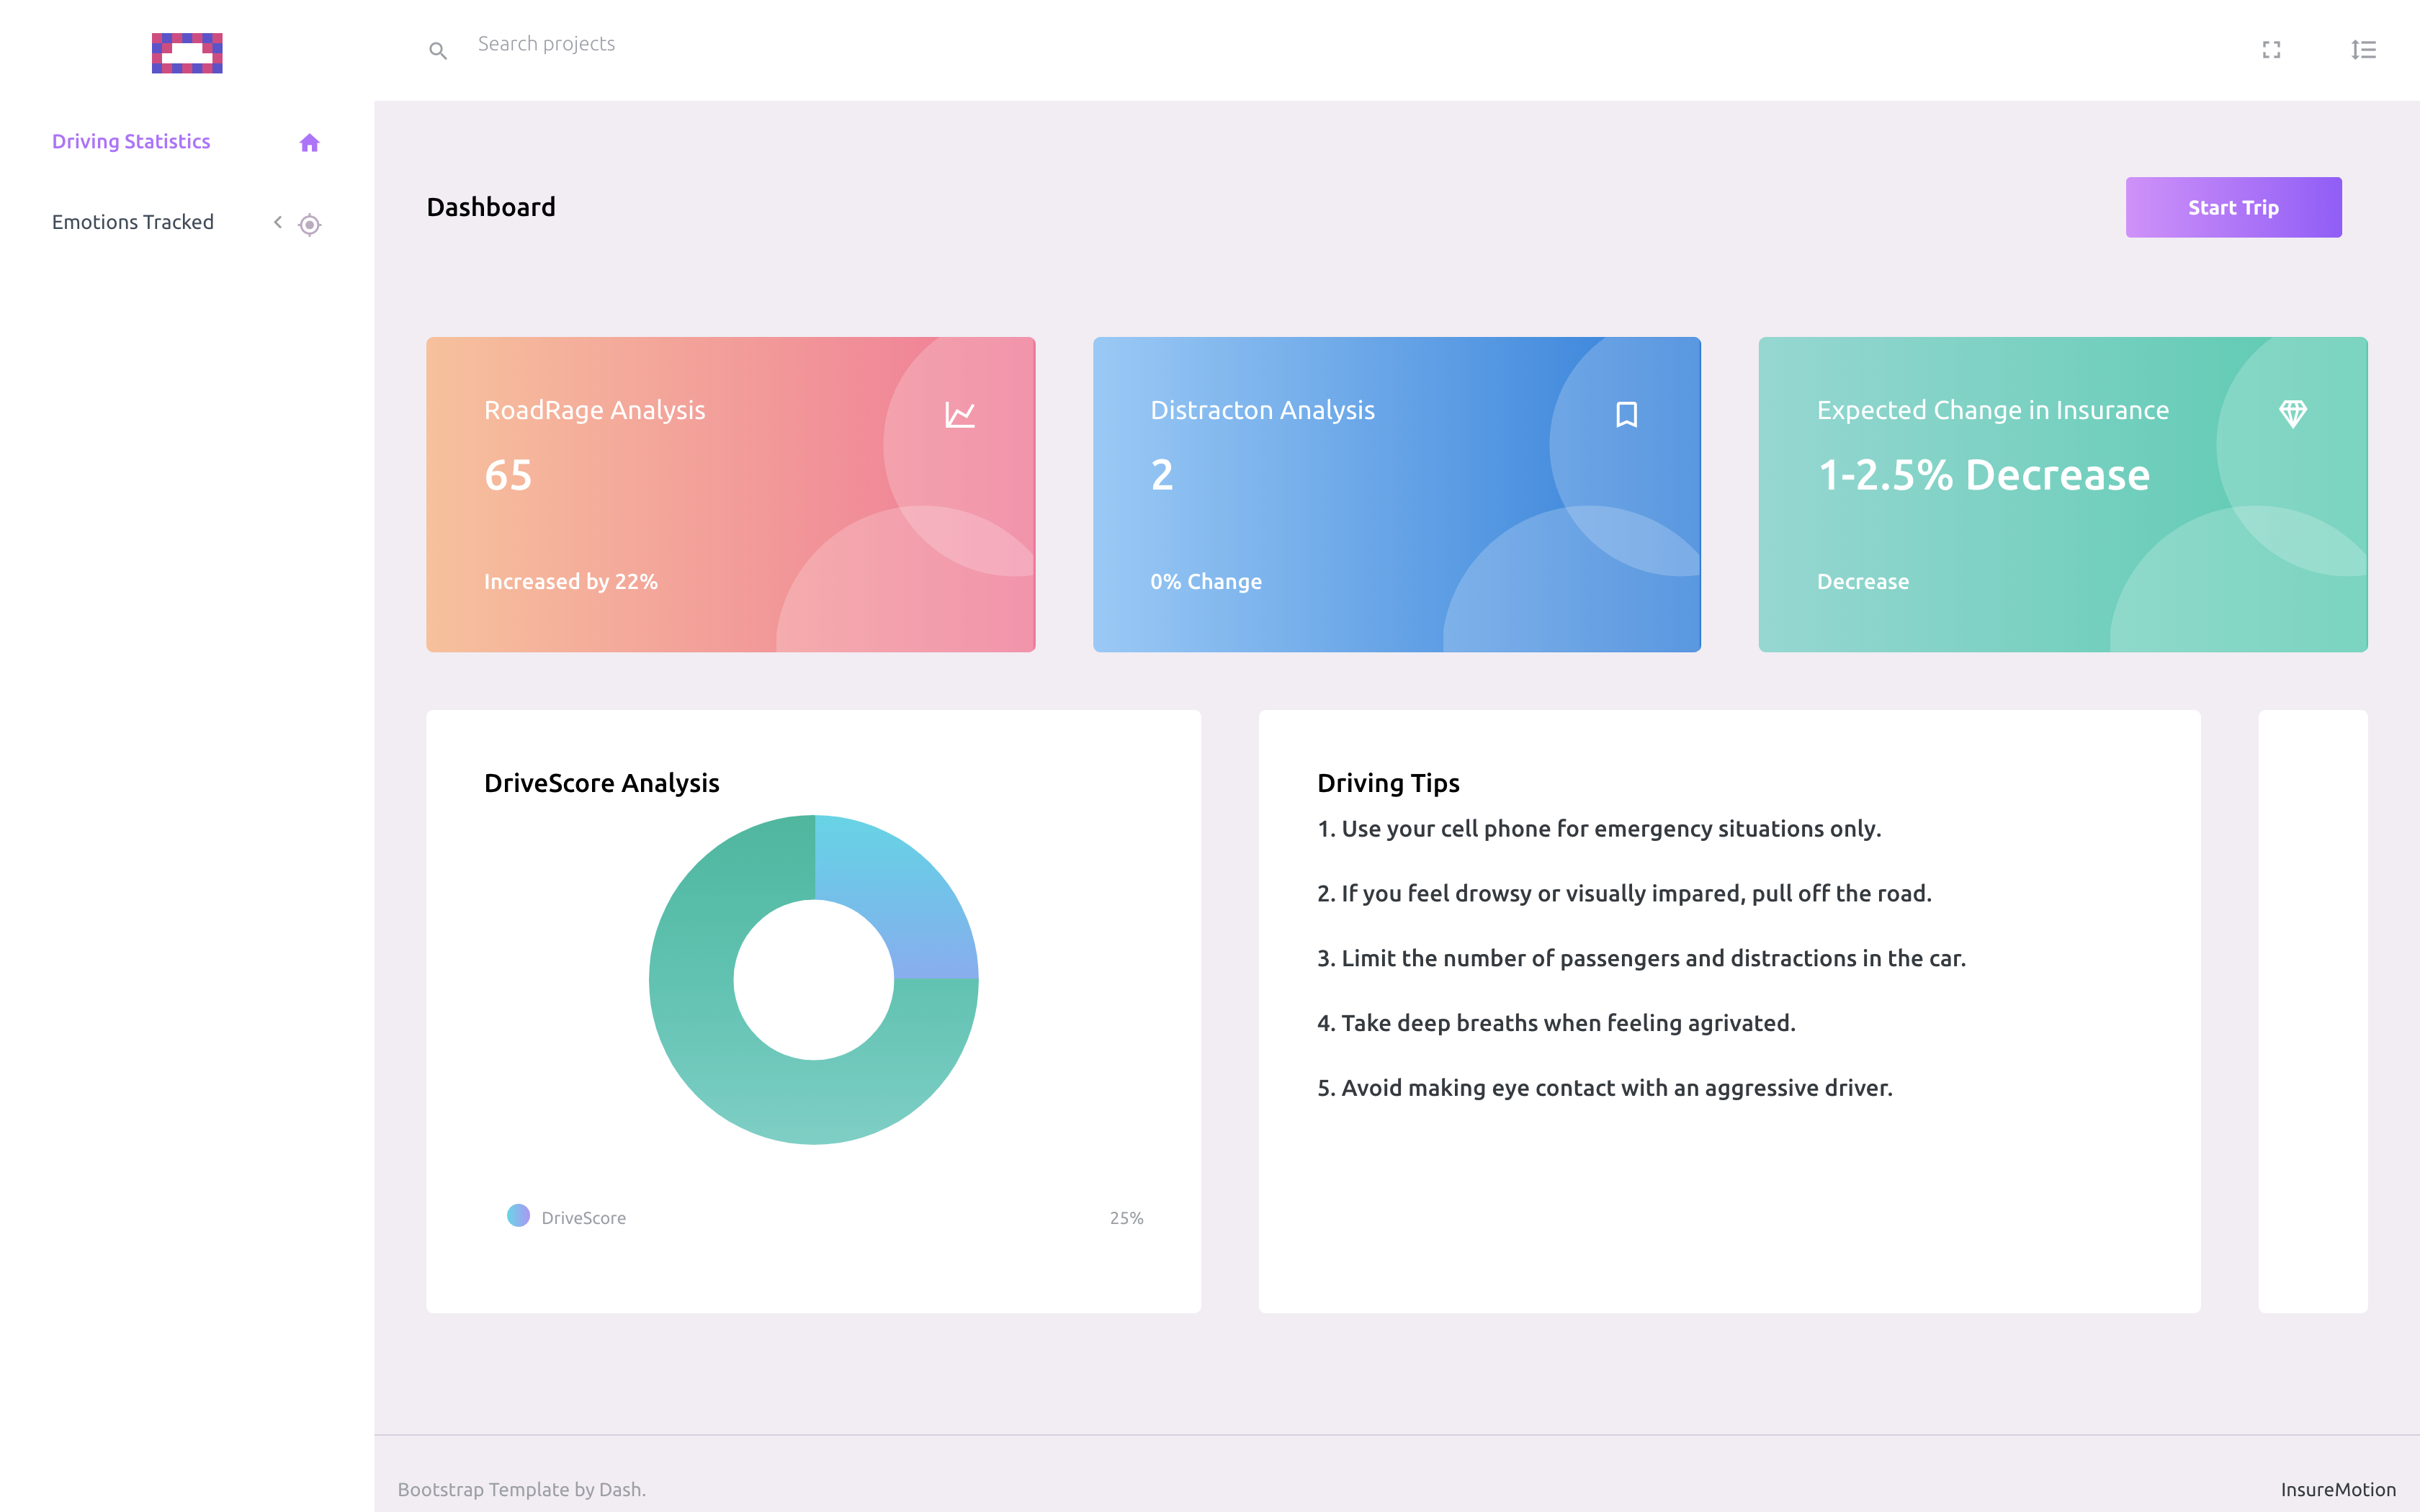
Task: Click the InsureMotion checkered logo
Action: coord(187,53)
